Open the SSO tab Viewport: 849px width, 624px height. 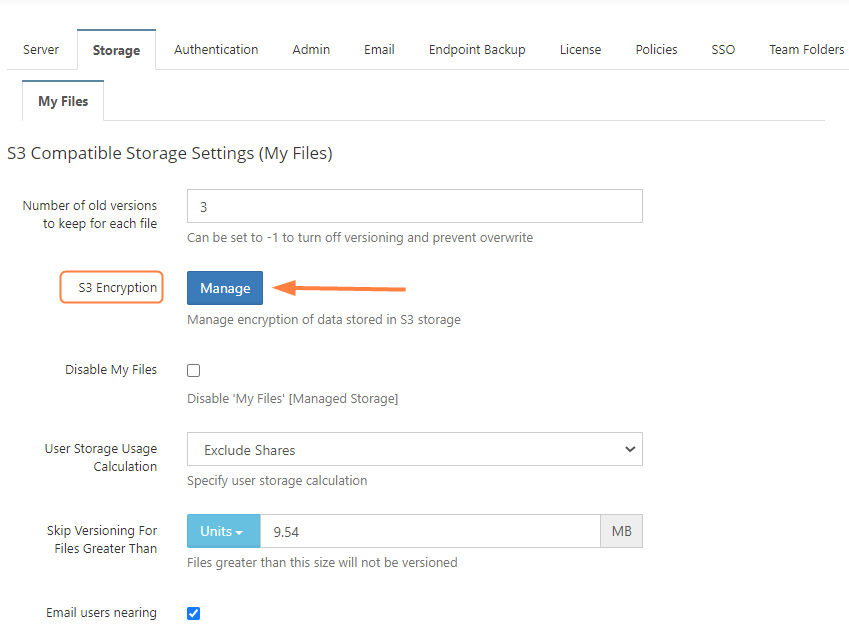point(723,49)
